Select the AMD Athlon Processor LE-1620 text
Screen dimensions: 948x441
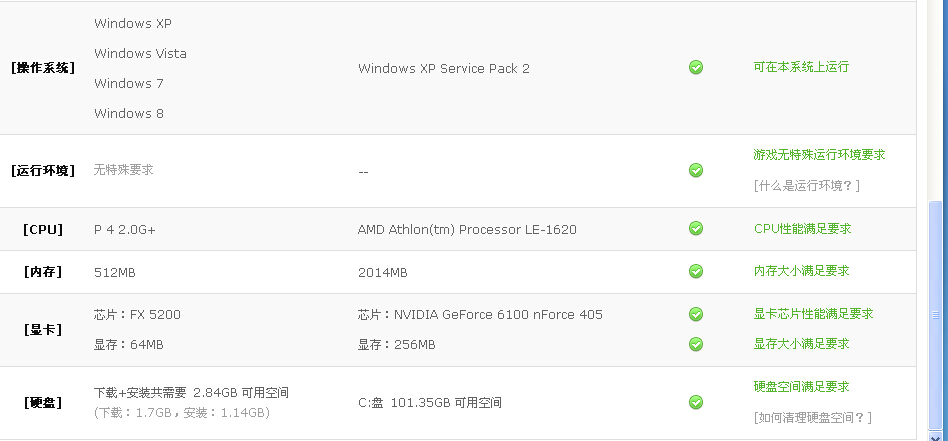467,230
